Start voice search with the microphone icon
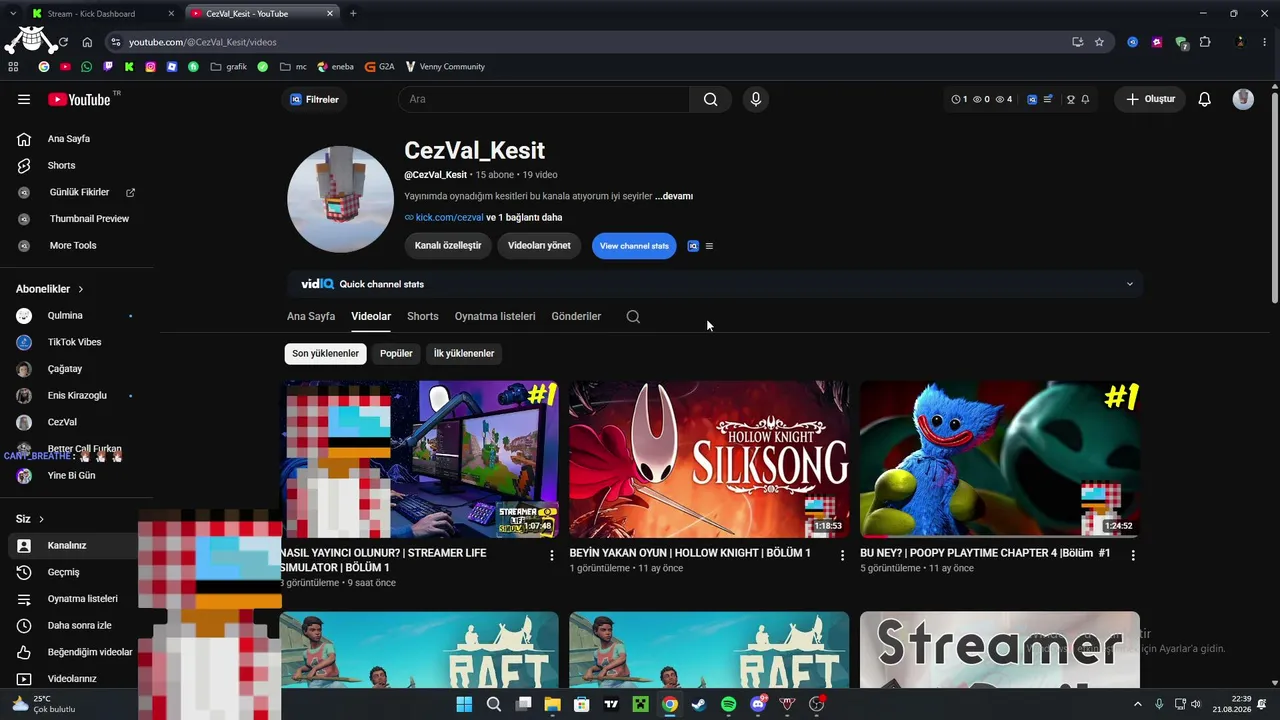1280x720 pixels. tap(755, 99)
